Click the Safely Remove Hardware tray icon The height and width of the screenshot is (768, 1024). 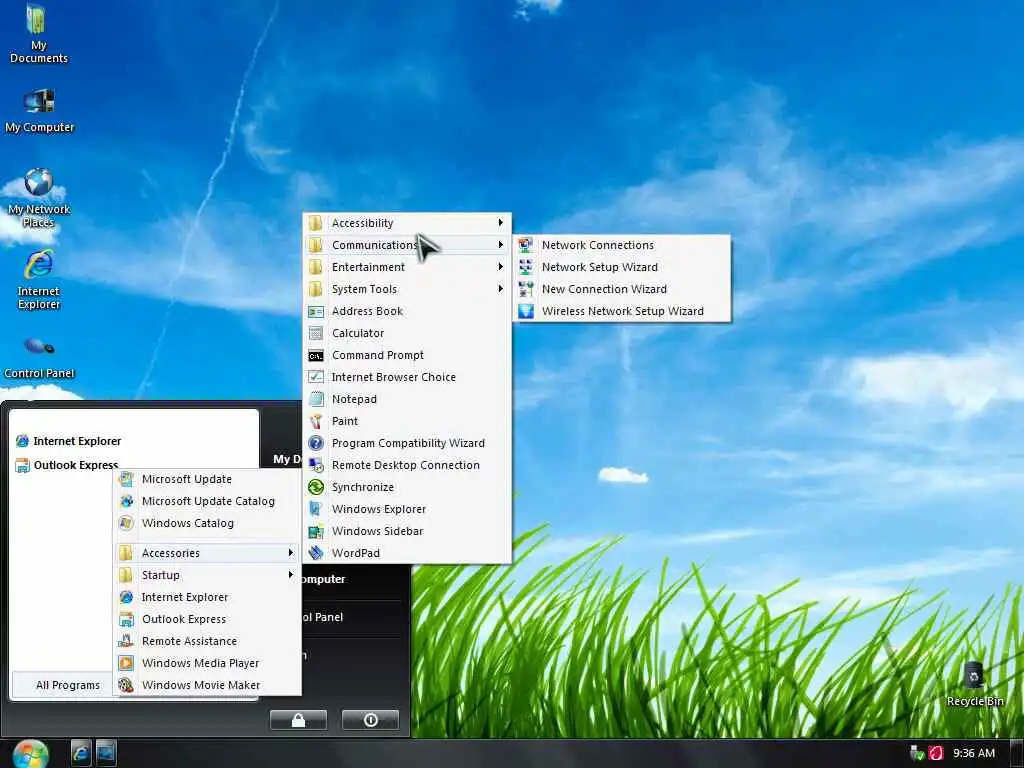click(917, 753)
